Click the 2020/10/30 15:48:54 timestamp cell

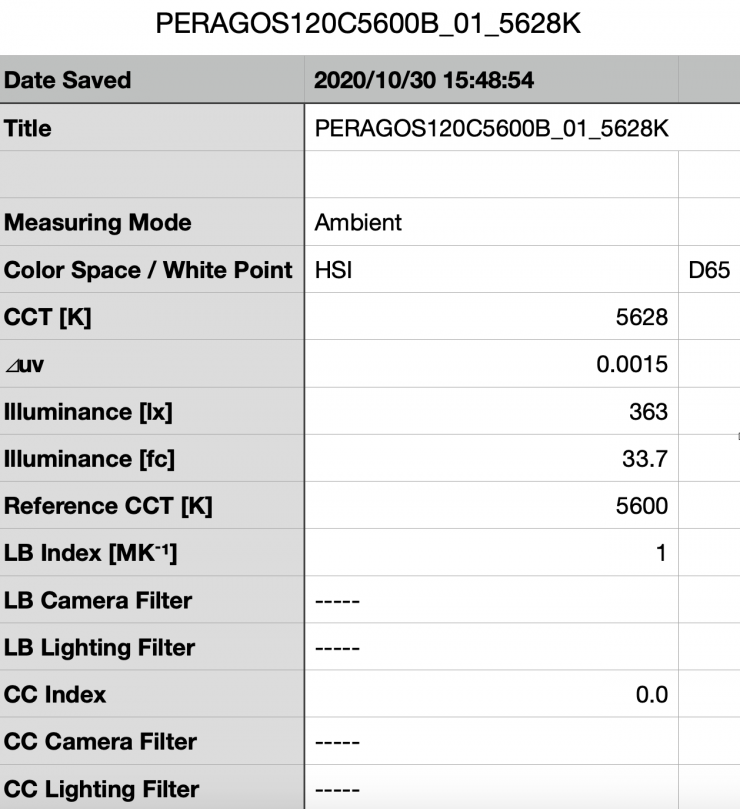point(490,80)
